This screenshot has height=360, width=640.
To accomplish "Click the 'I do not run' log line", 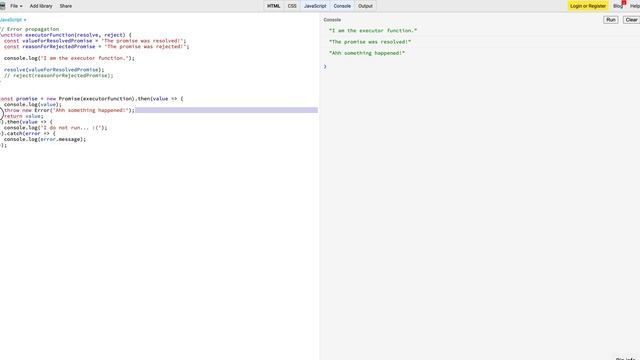I will click(56, 128).
